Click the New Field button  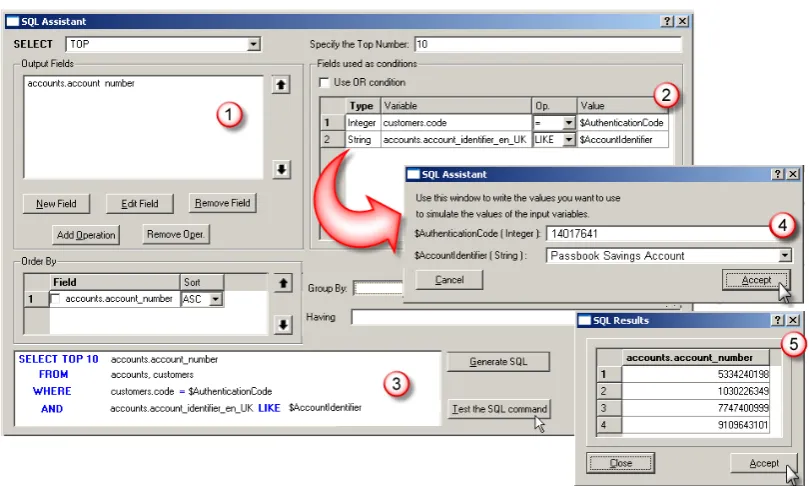click(56, 204)
